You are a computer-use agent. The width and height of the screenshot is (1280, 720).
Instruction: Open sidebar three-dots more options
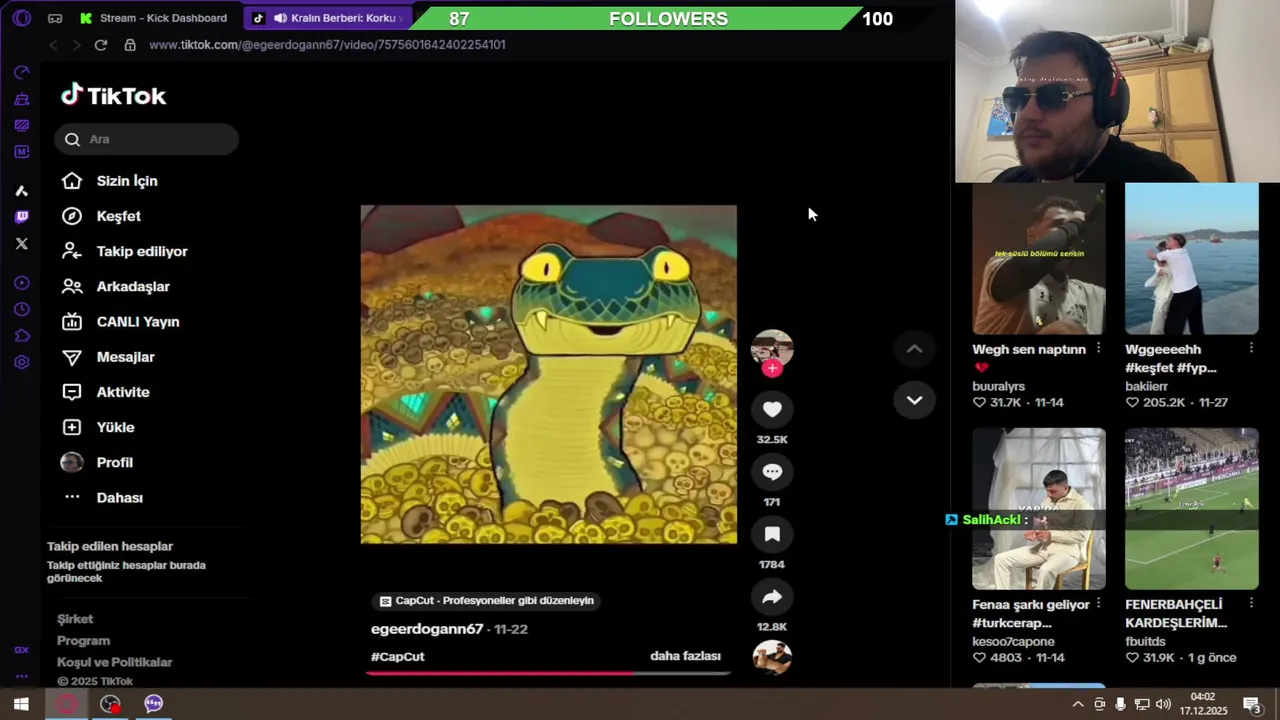(22, 676)
